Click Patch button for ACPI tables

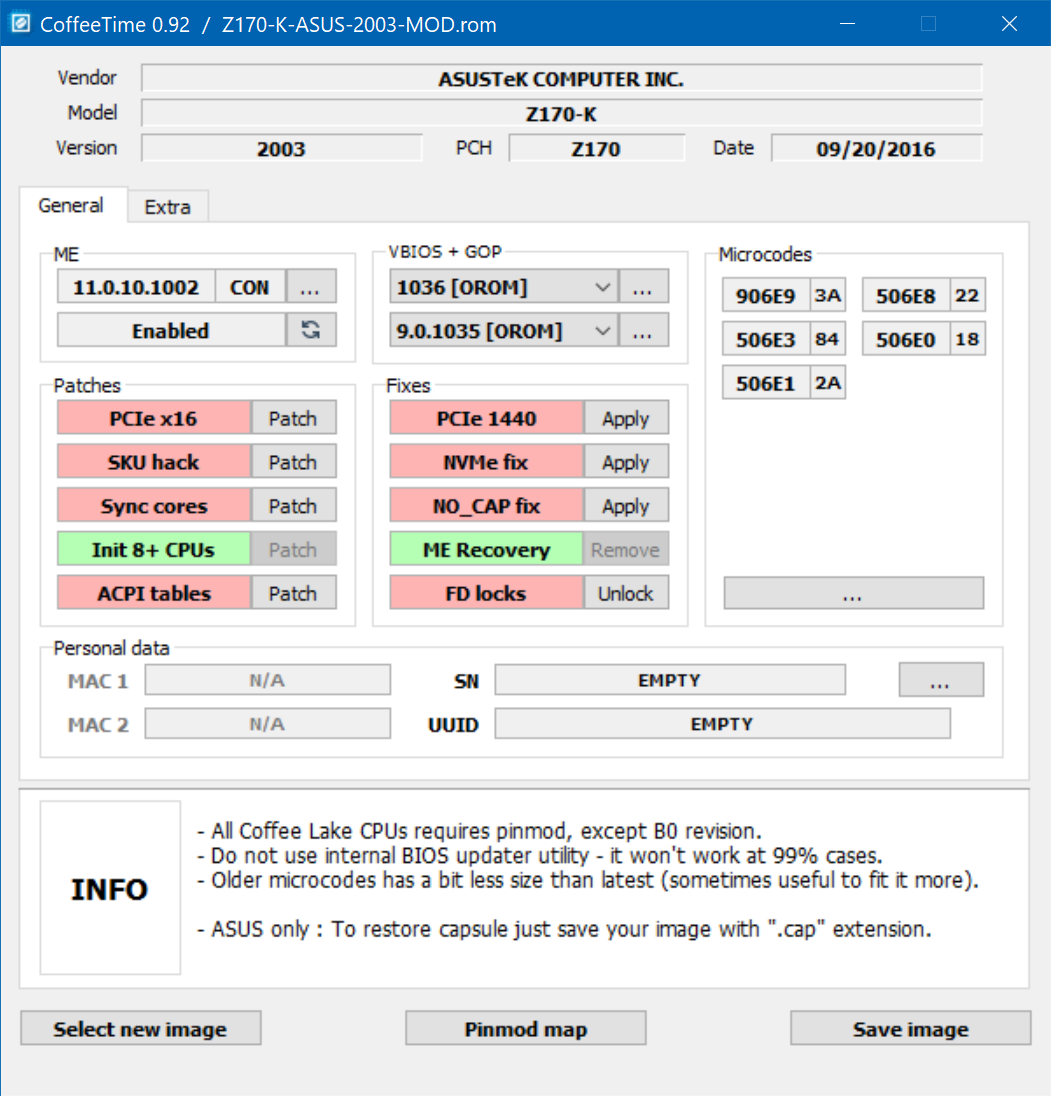pos(293,593)
